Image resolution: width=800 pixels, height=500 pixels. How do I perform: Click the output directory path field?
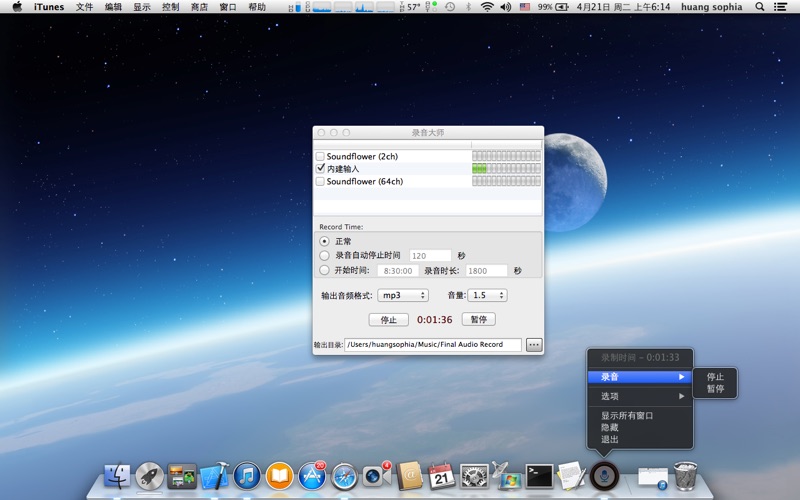[x=433, y=345]
